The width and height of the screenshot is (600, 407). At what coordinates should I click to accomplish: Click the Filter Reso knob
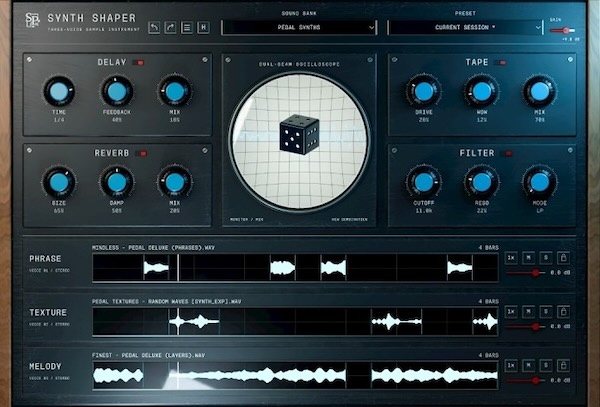(x=482, y=182)
